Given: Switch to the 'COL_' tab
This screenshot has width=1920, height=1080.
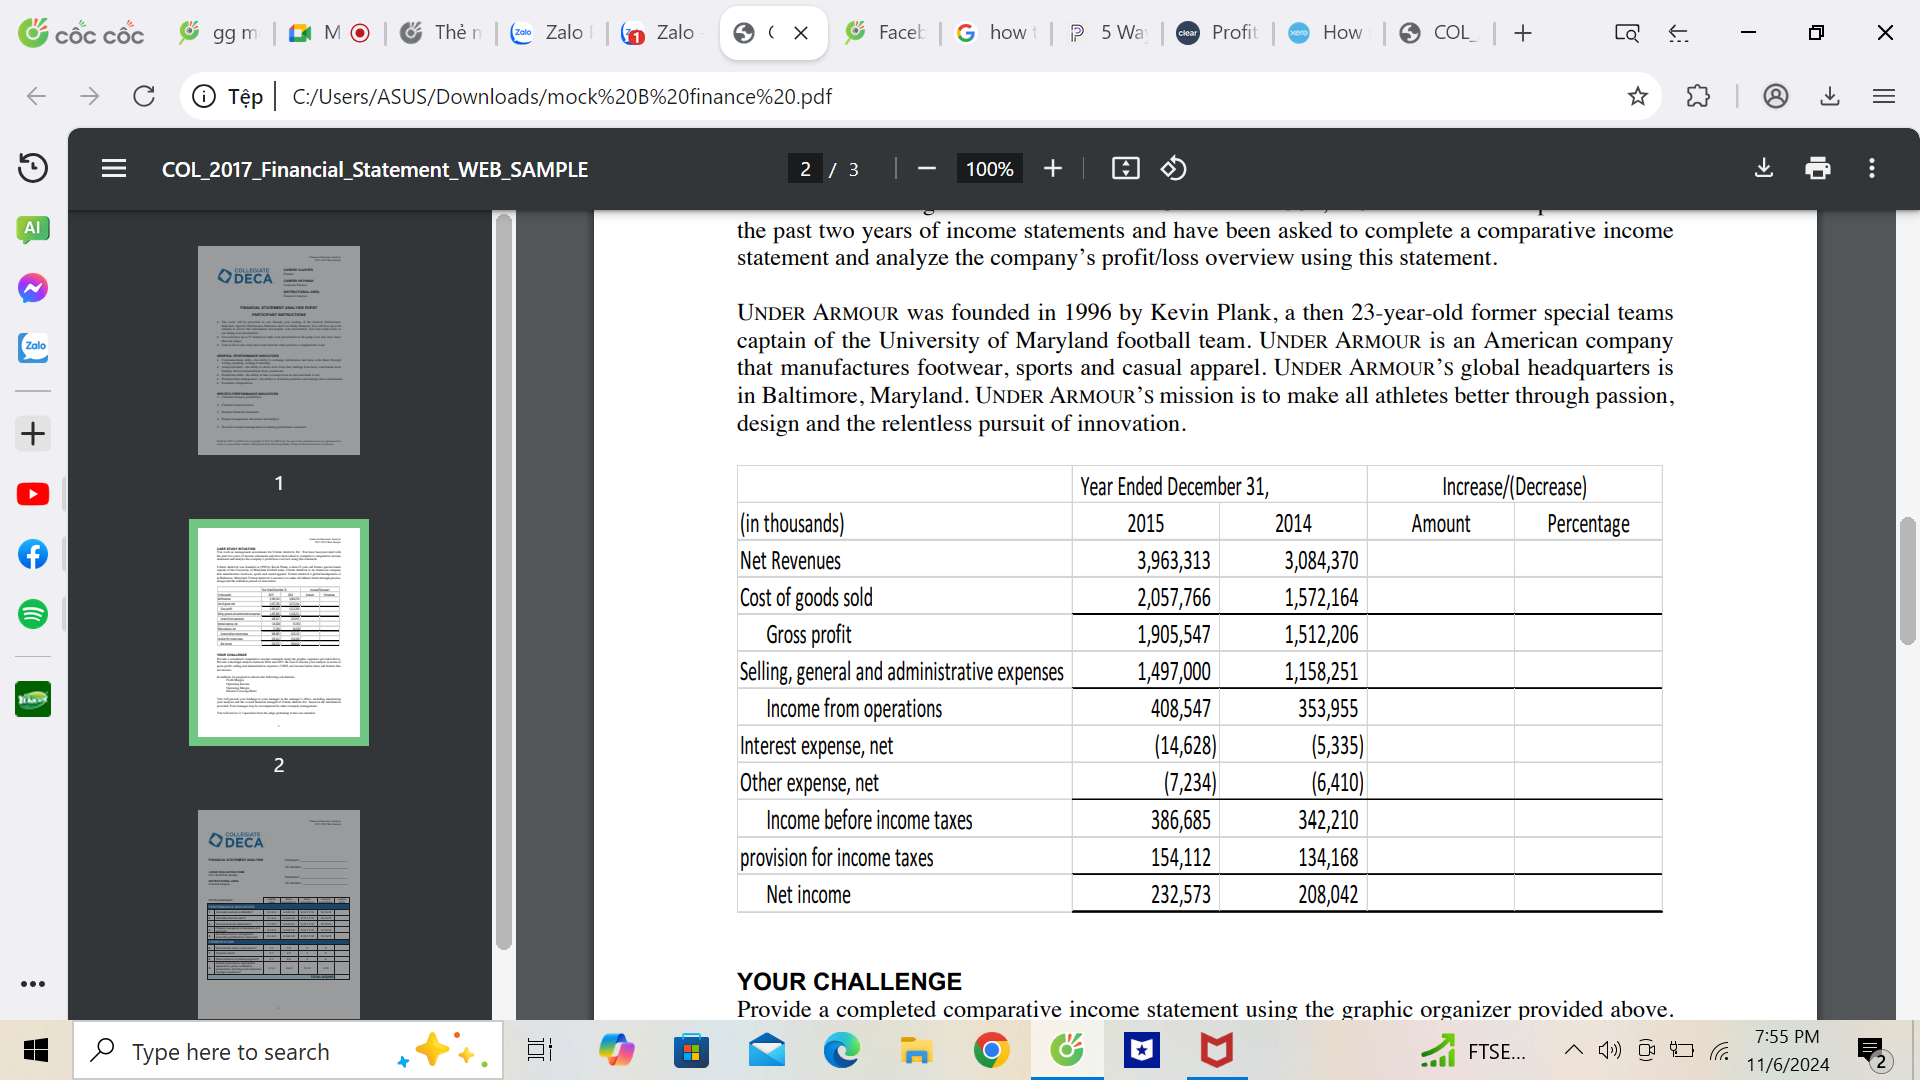Looking at the screenshot, I should coord(1439,33).
